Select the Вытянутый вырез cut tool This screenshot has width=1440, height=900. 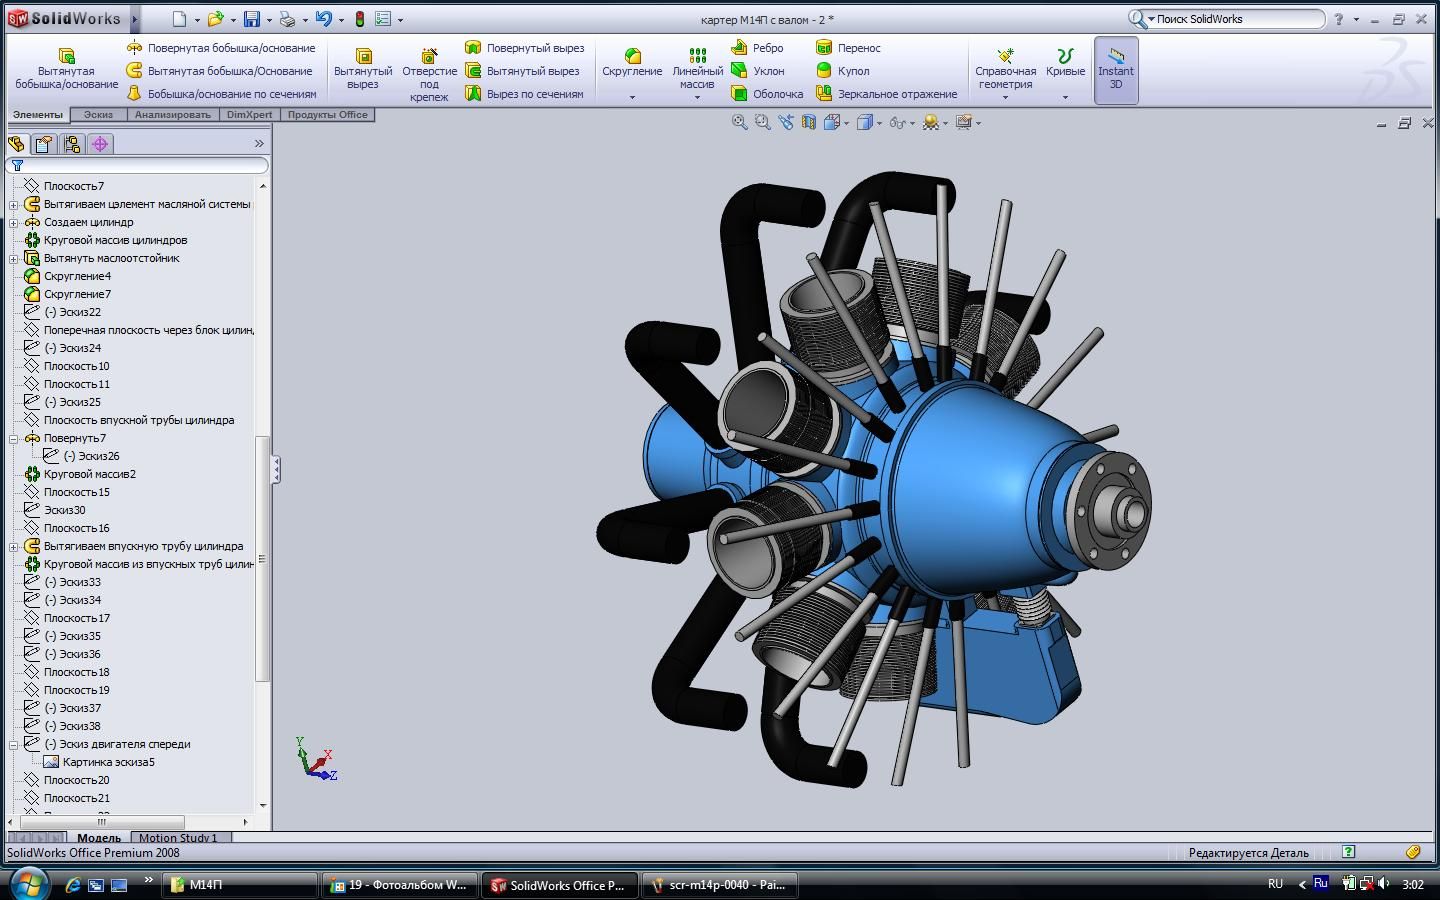363,68
